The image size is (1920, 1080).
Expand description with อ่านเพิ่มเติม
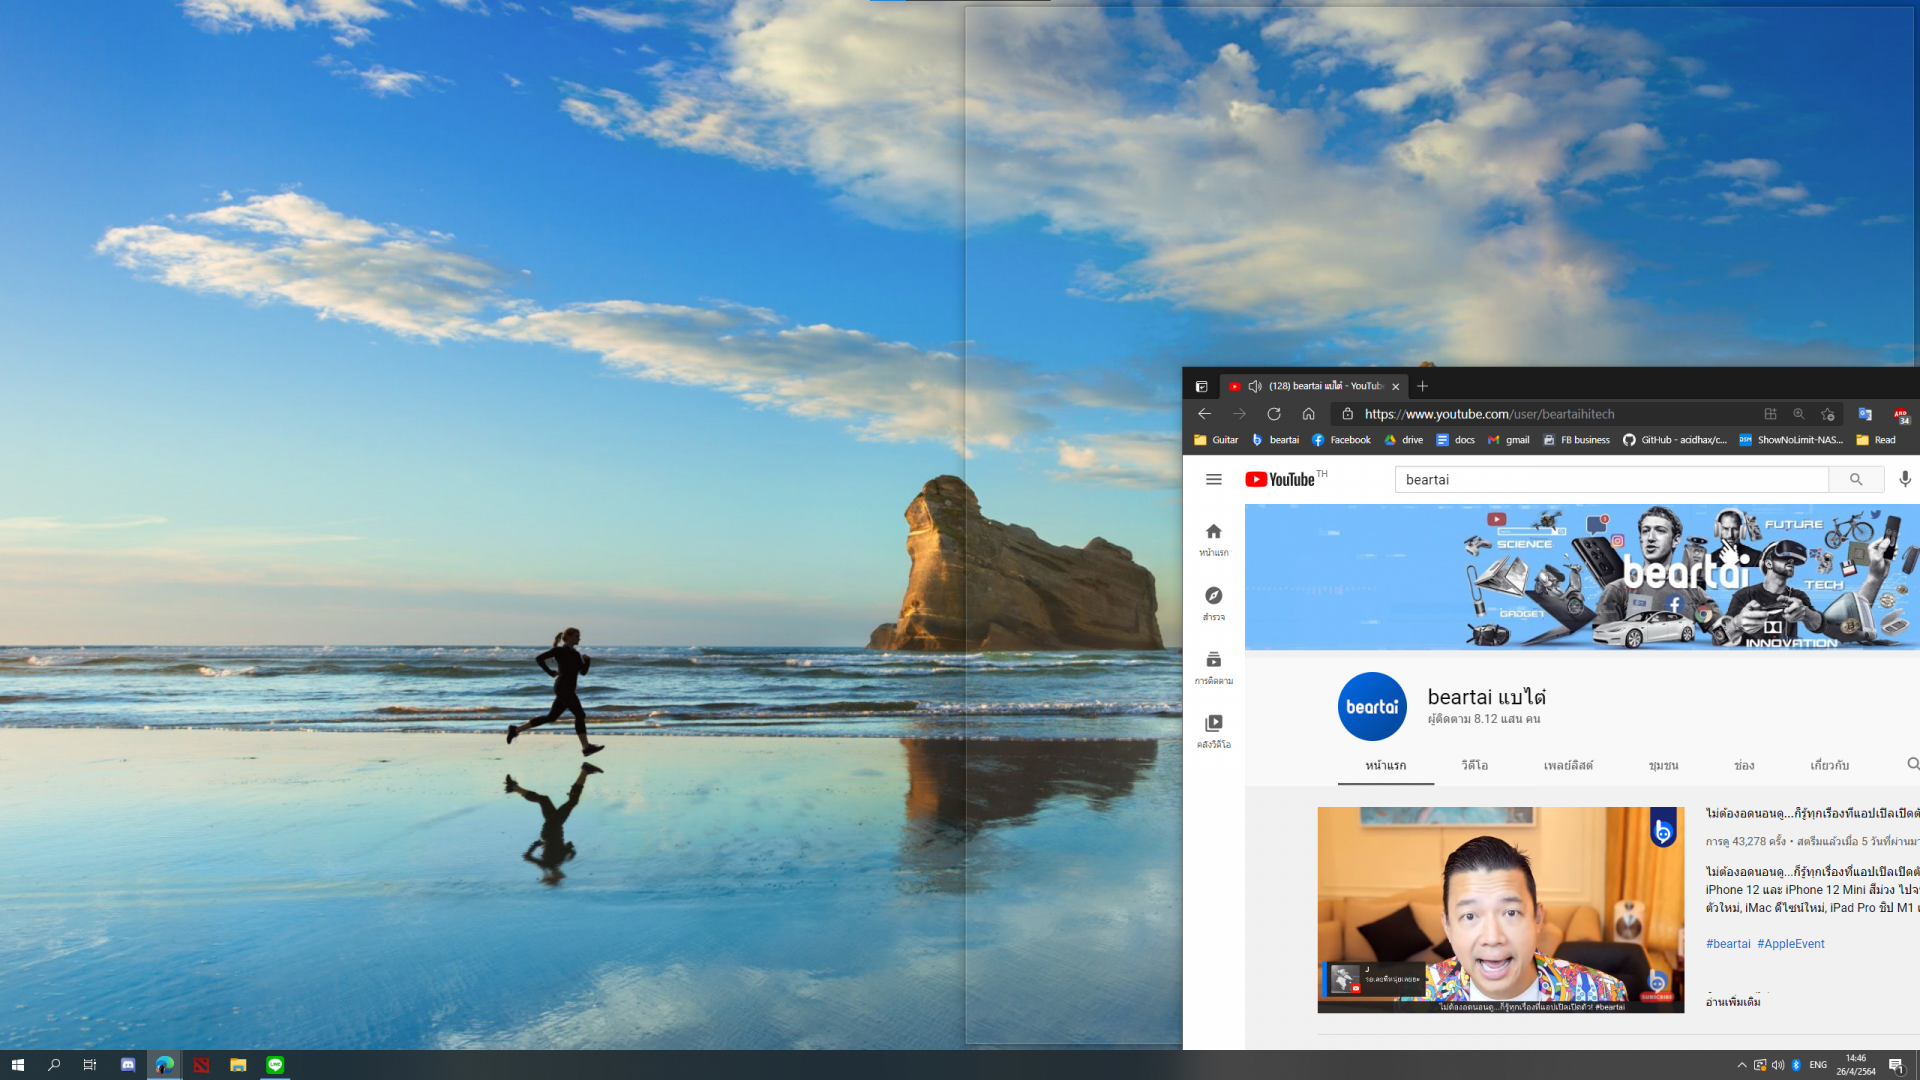coord(1733,1001)
